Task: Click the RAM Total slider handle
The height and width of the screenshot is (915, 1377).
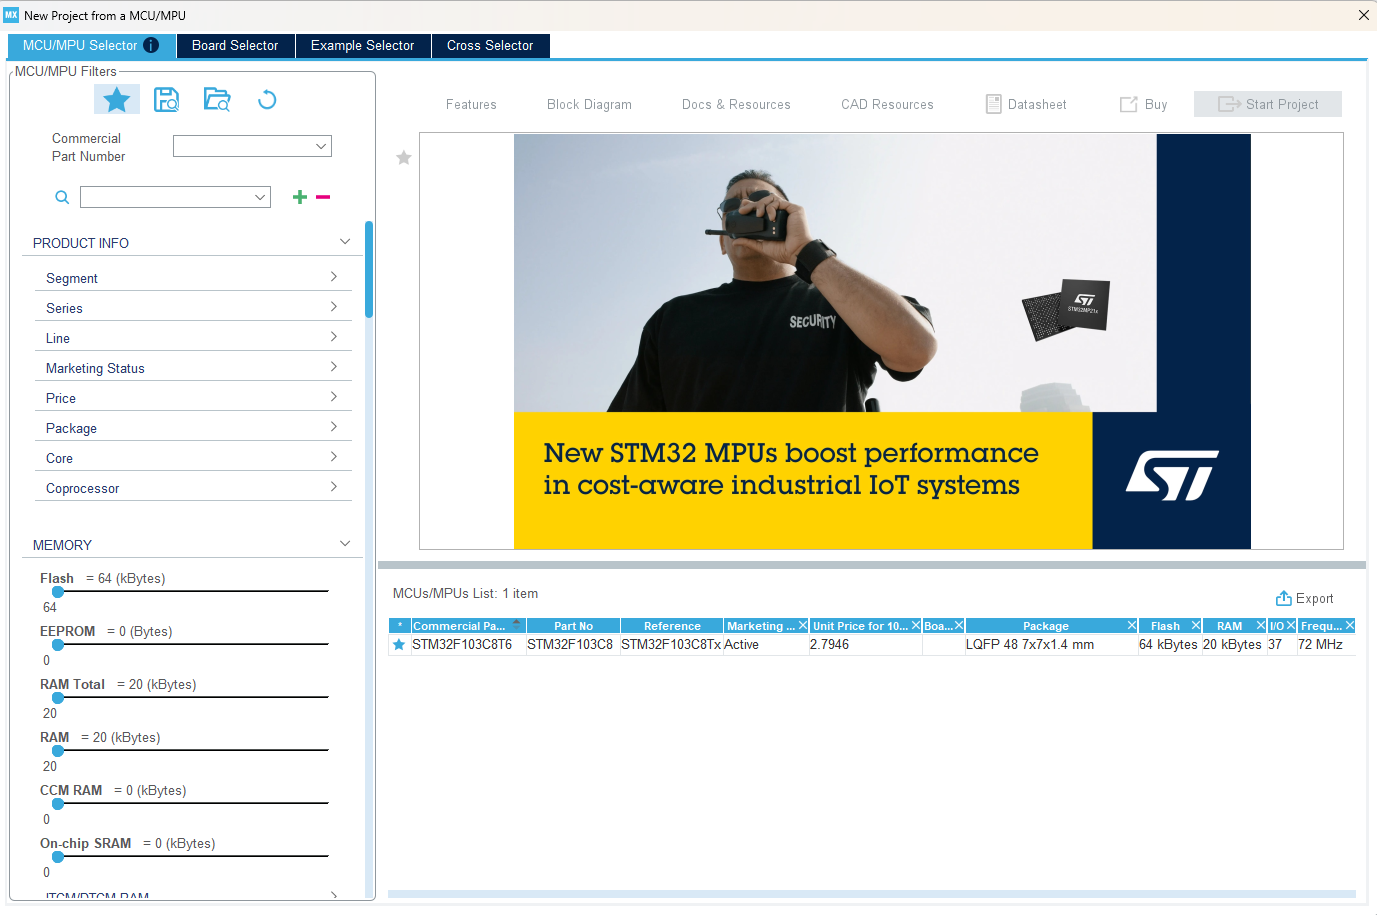Action: [x=58, y=698]
